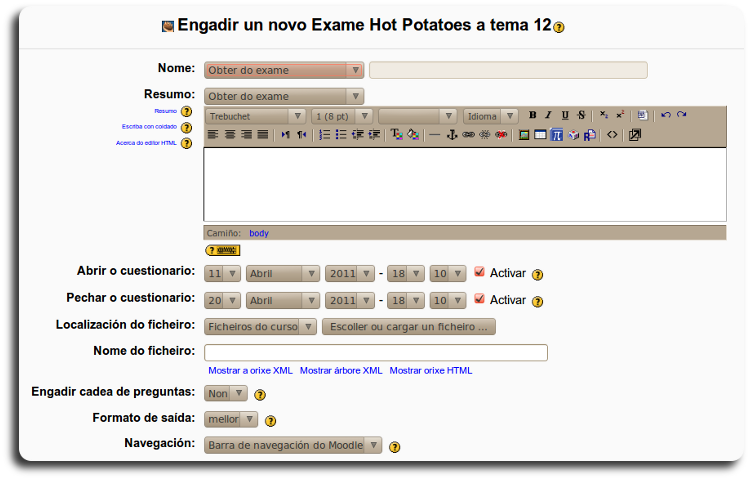Justify text in editor

pos(263,135)
